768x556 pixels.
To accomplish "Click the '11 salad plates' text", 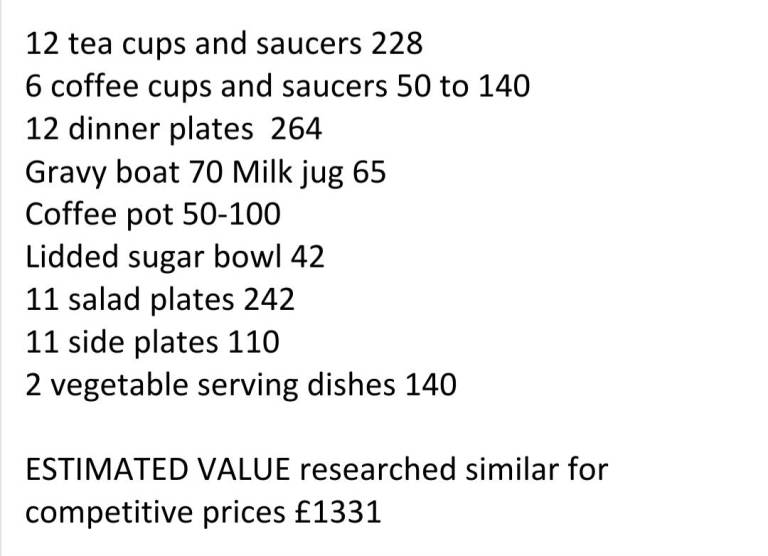I will (130, 301).
